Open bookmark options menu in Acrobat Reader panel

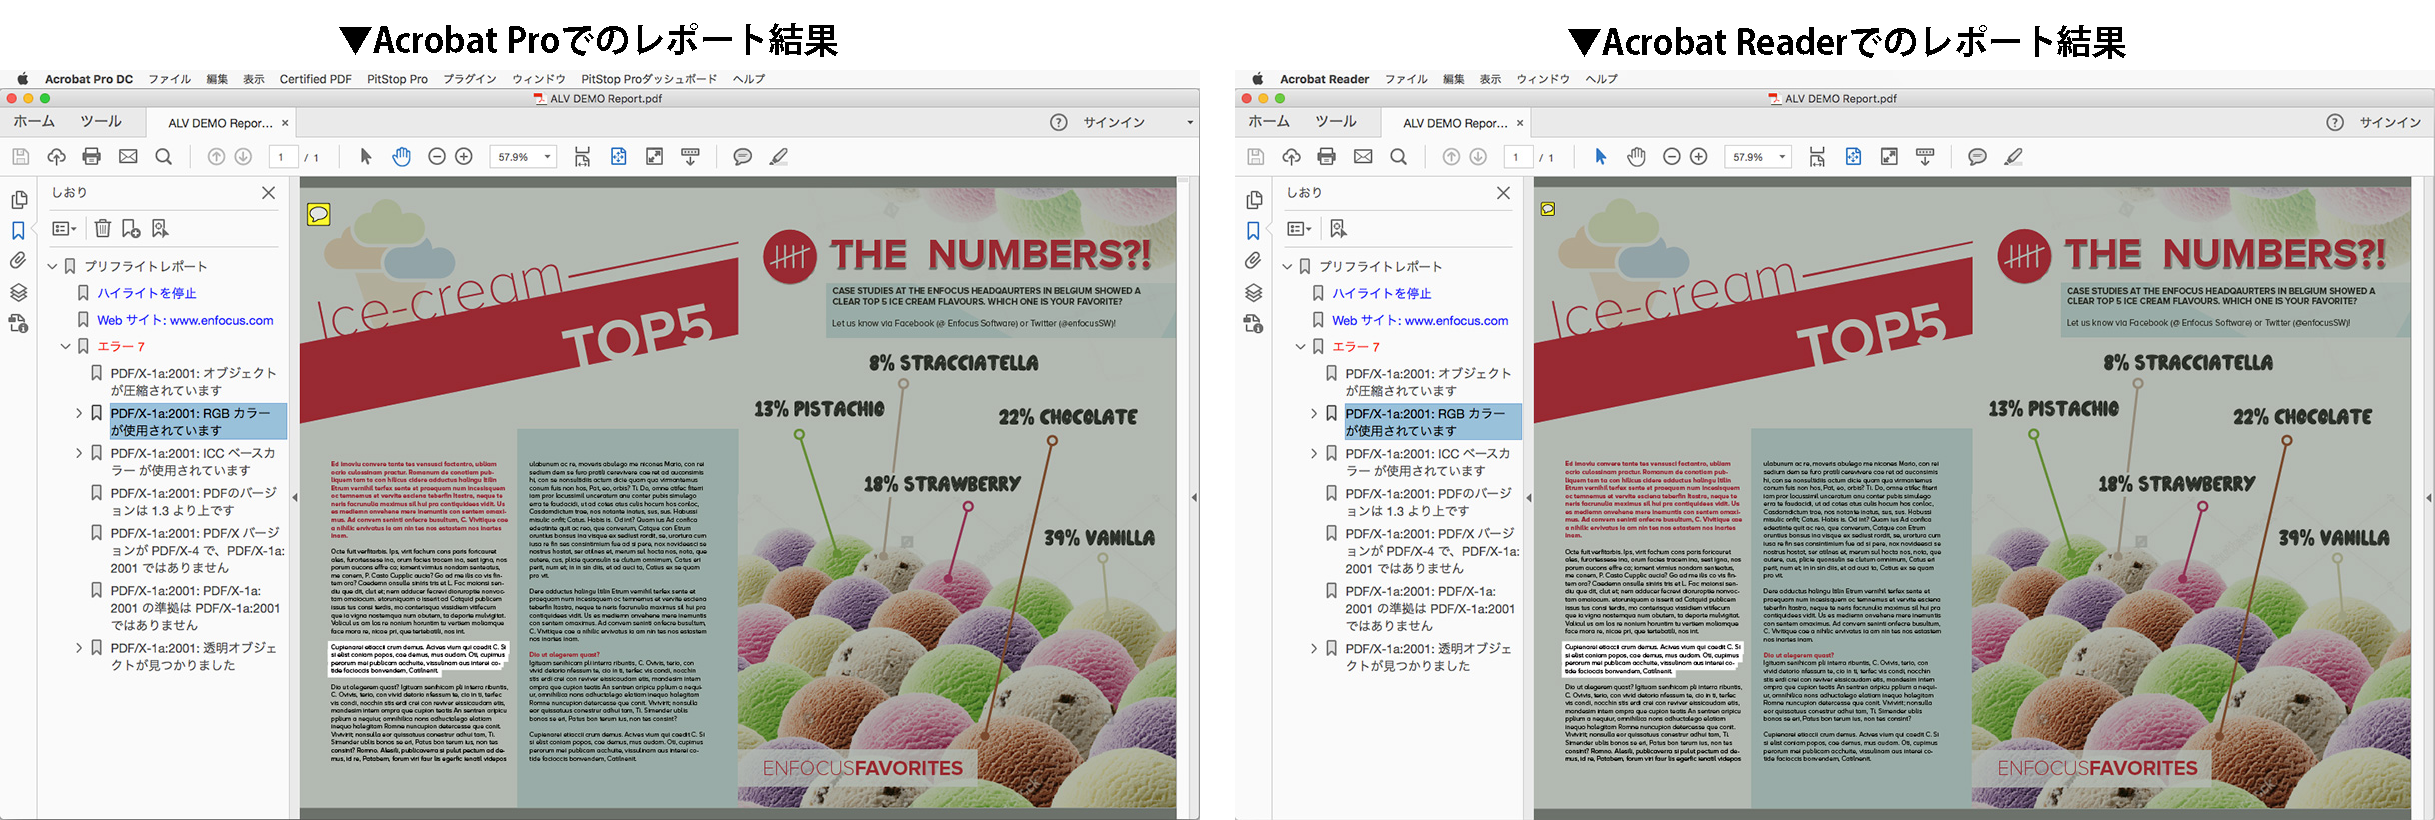tap(1299, 229)
